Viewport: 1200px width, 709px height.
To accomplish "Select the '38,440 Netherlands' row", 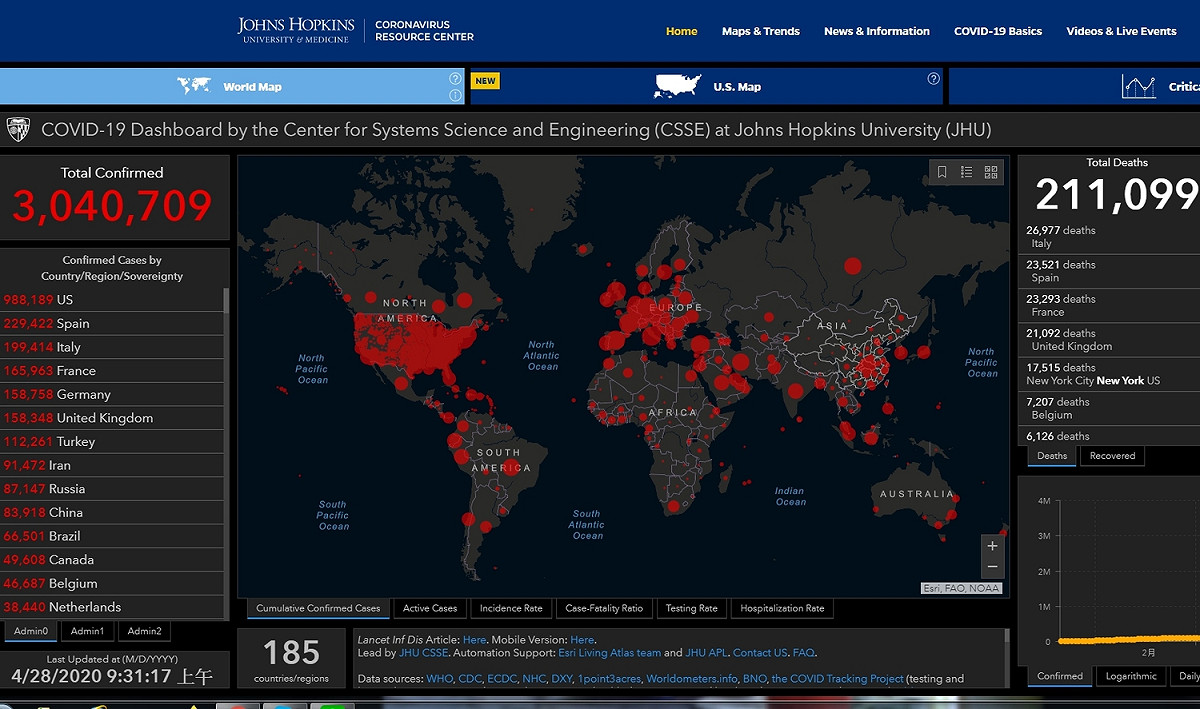I will tap(112, 607).
